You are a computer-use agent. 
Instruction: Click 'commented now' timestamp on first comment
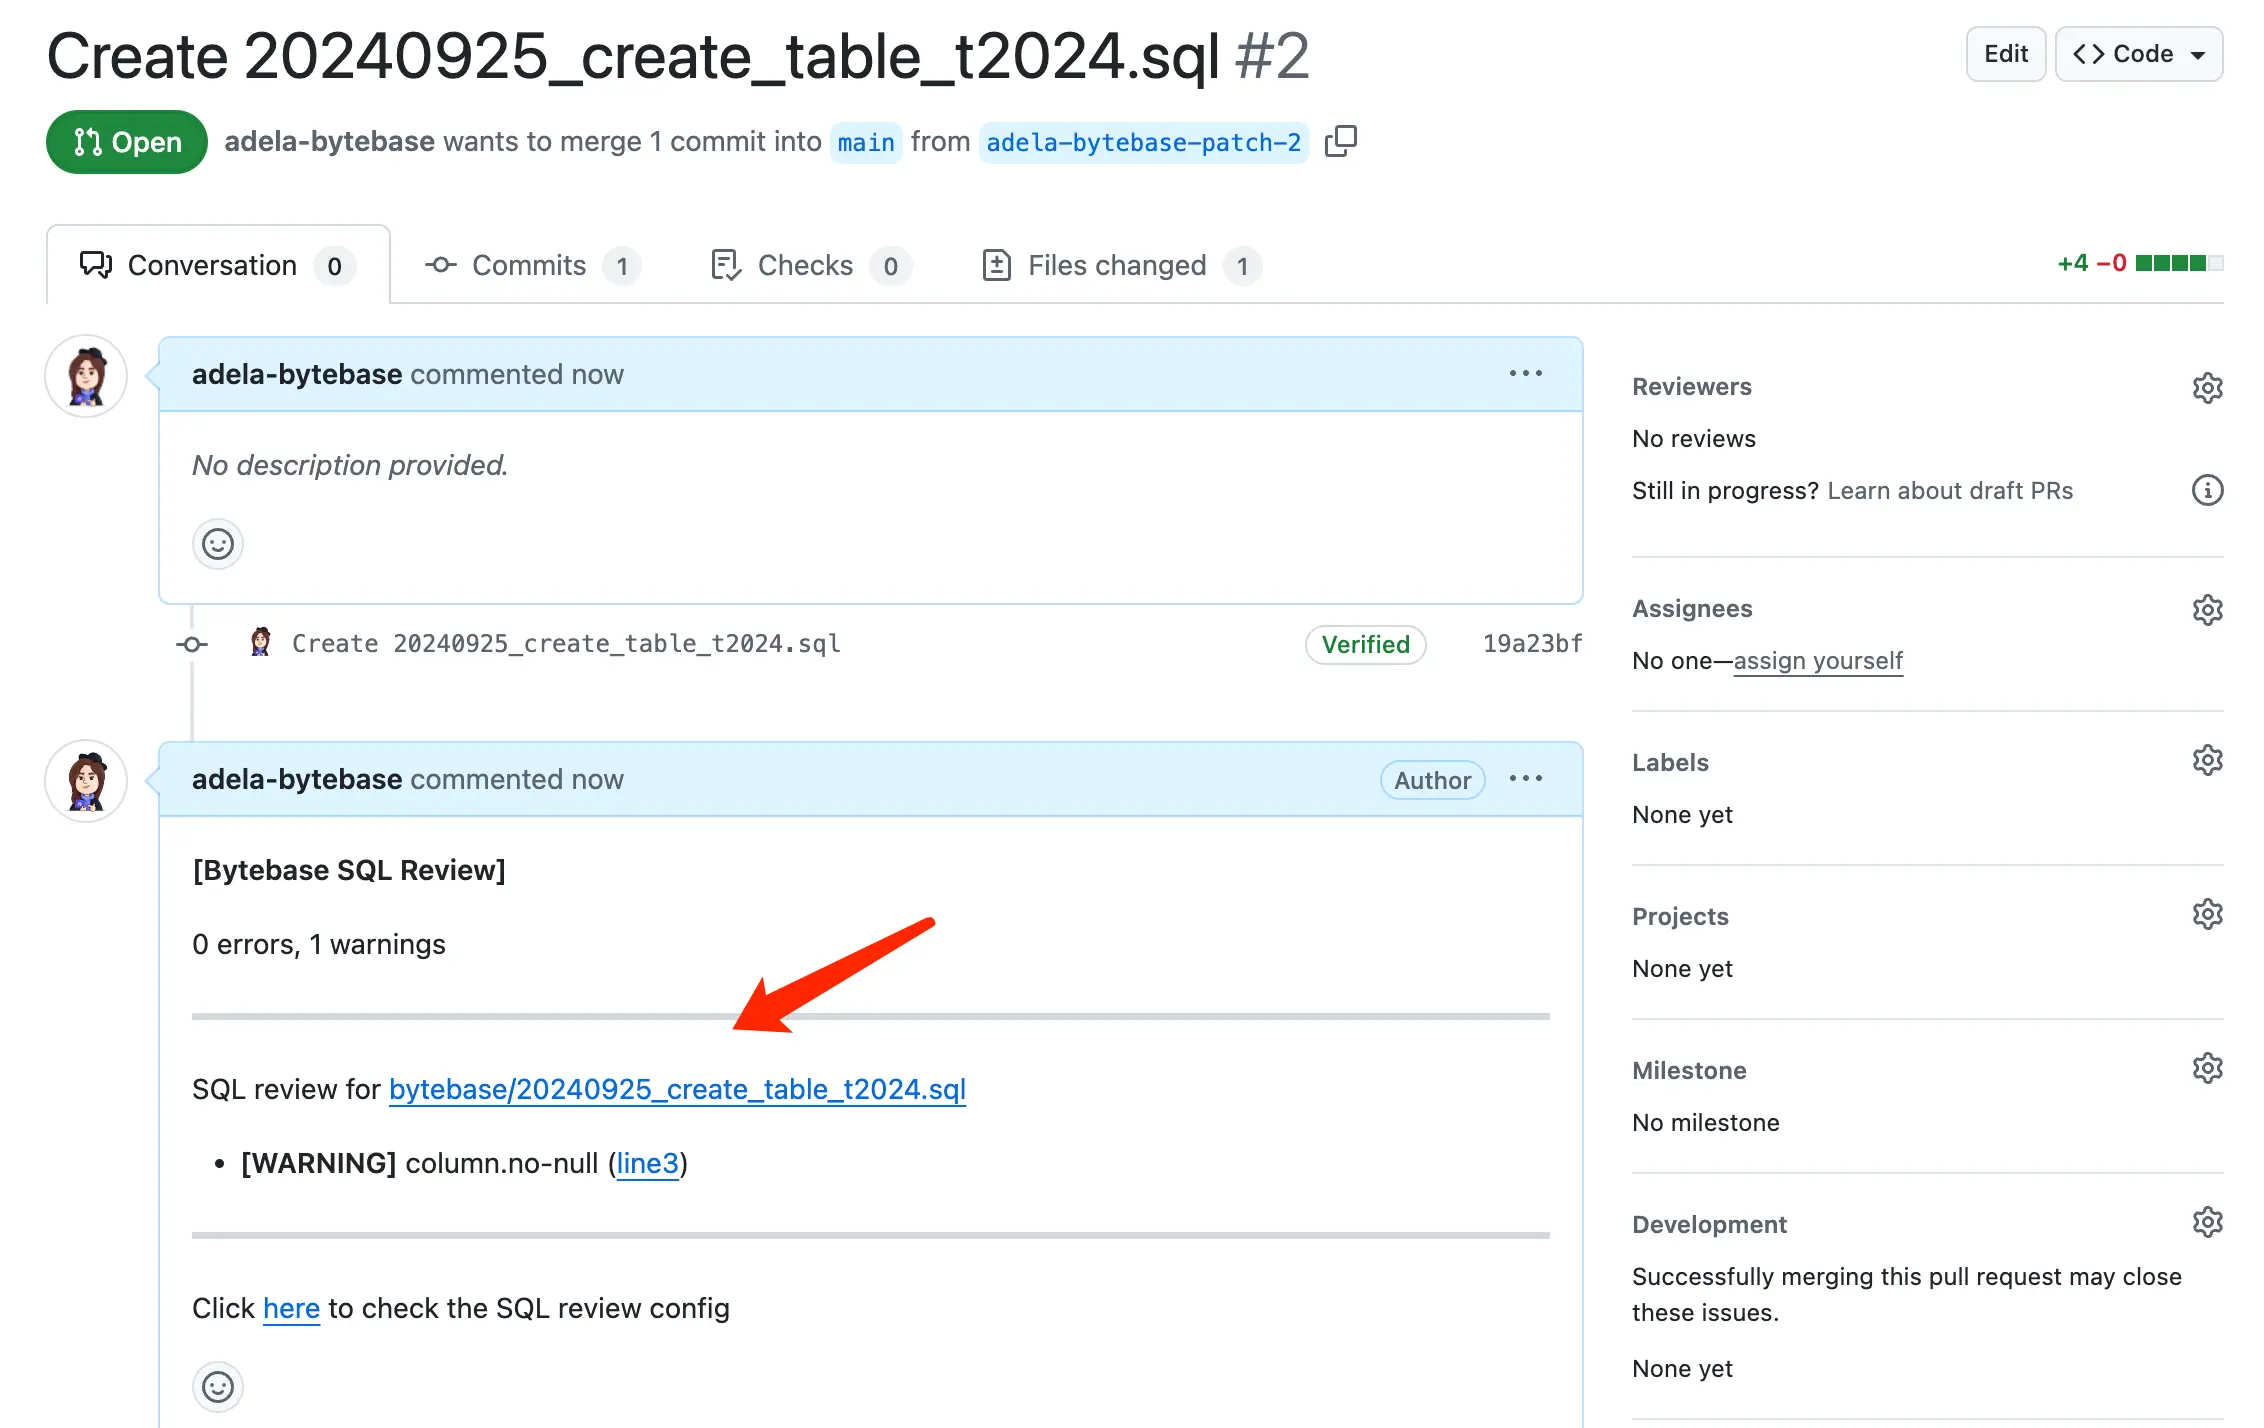517,374
